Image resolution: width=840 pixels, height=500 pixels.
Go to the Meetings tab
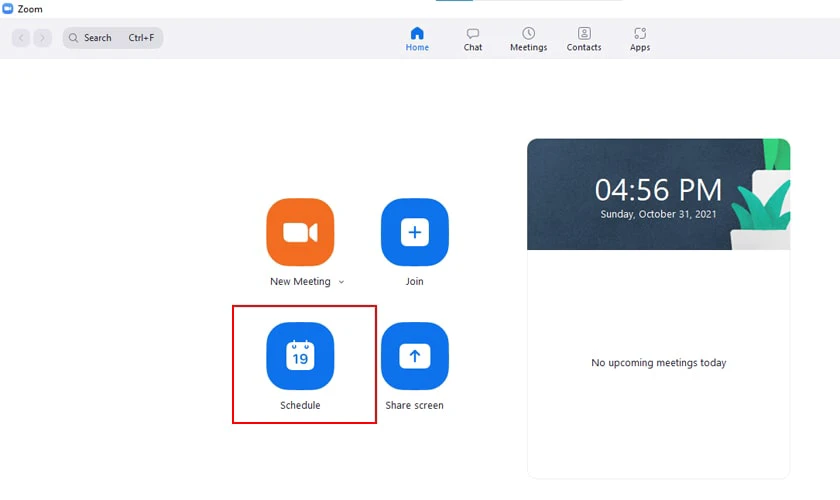click(528, 39)
